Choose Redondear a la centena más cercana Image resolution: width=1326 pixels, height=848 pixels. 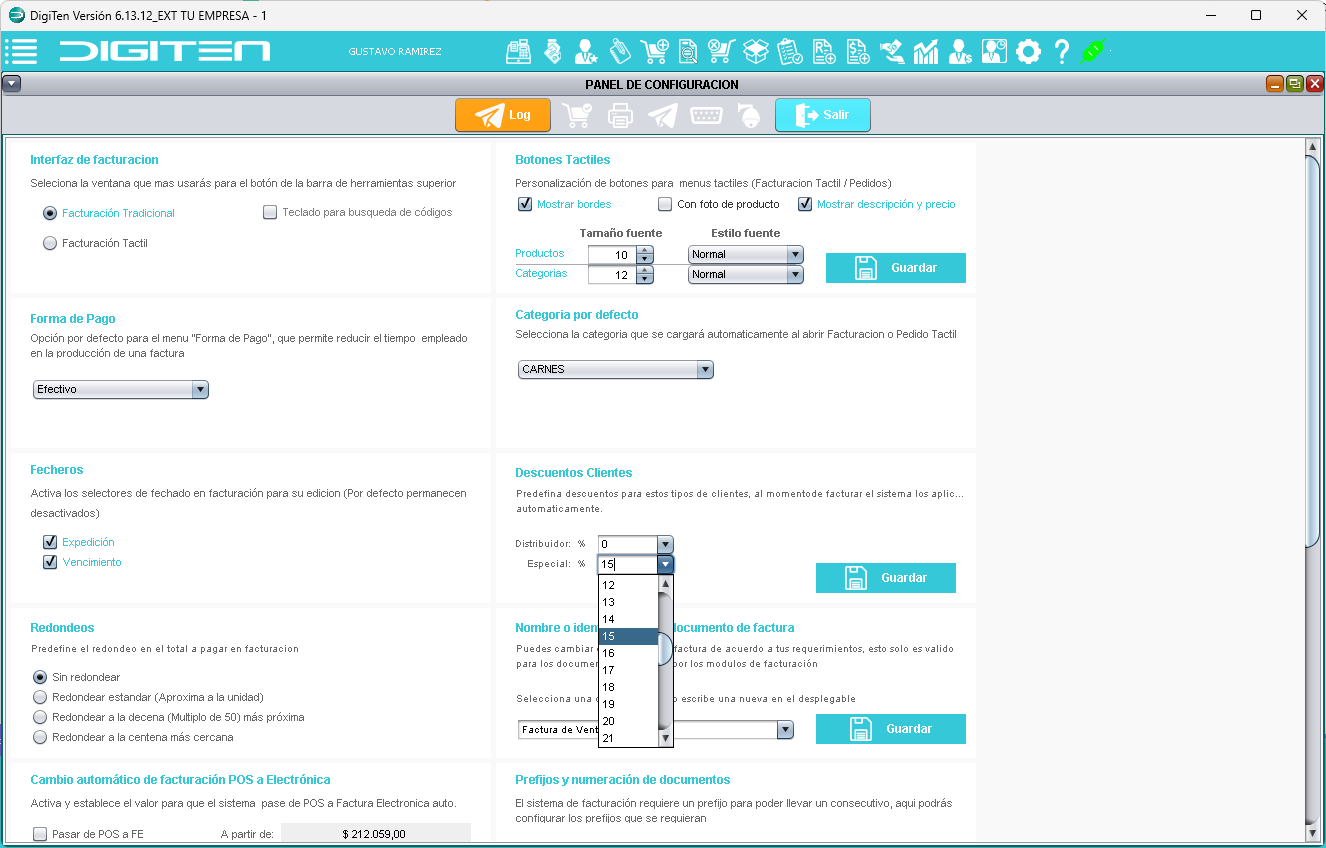40,737
